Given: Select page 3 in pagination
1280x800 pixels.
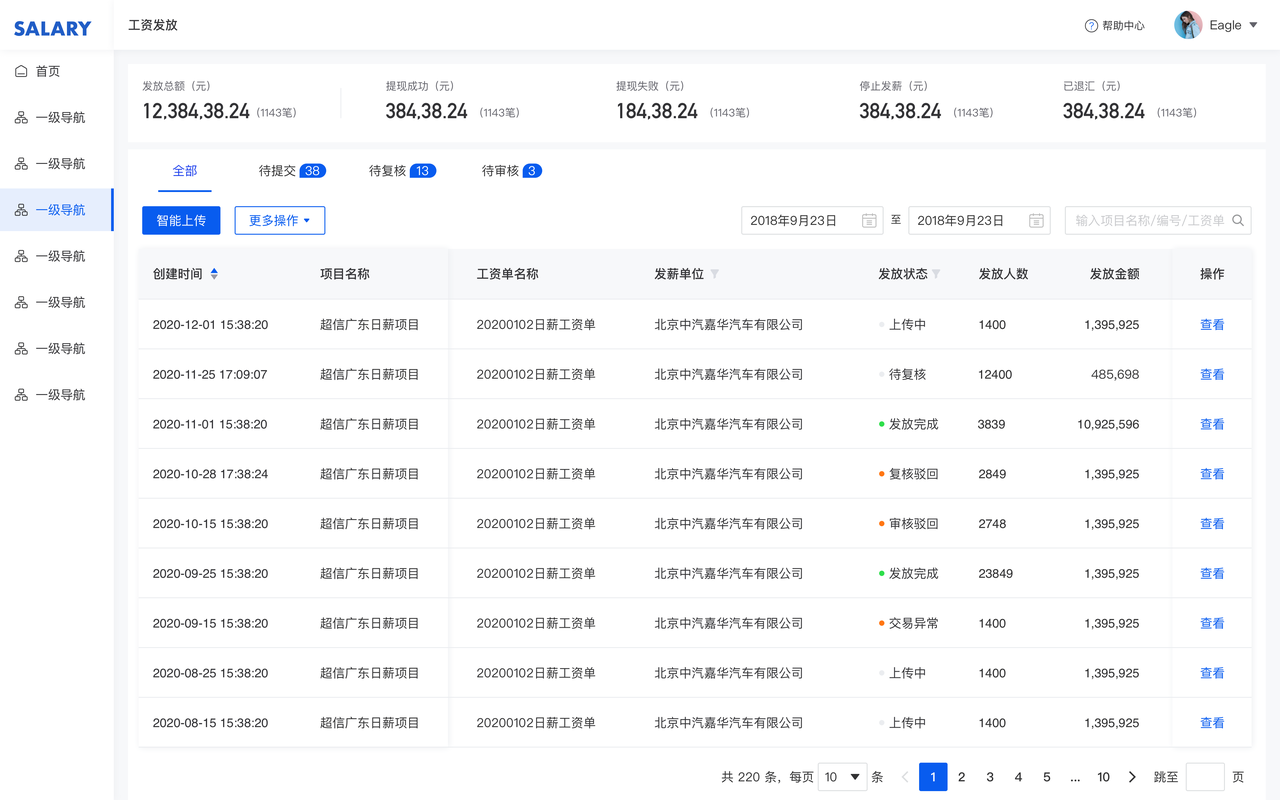Looking at the screenshot, I should [x=990, y=777].
